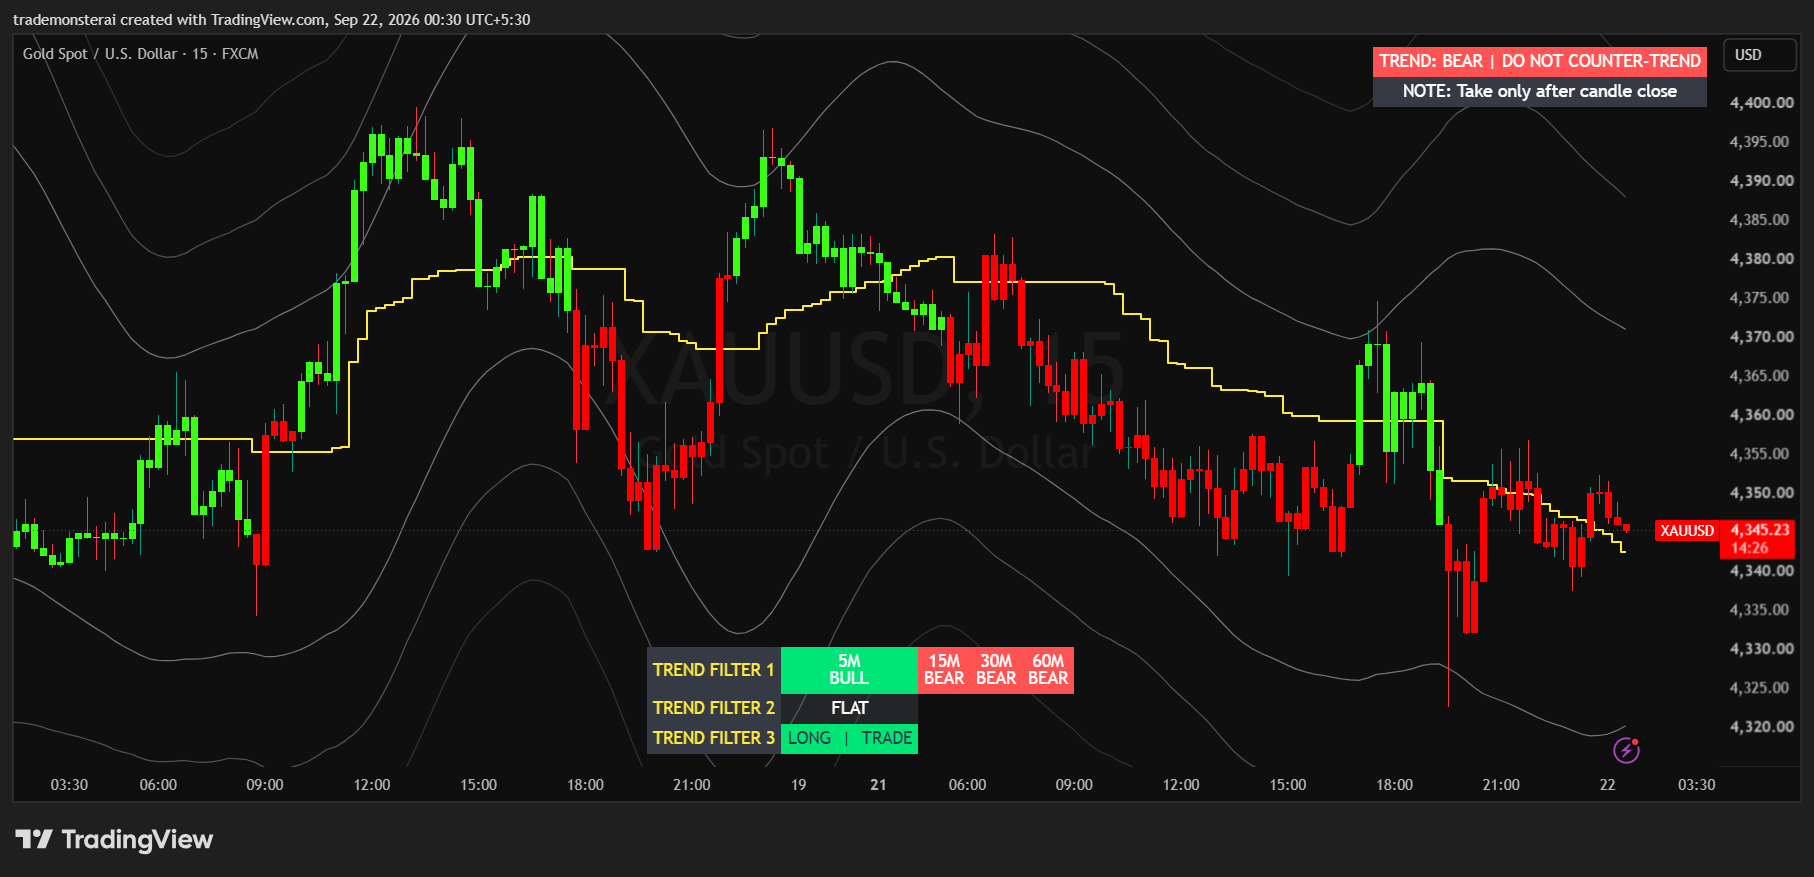Click the TREND FILTER 3 row label
This screenshot has width=1814, height=877.
tap(714, 738)
